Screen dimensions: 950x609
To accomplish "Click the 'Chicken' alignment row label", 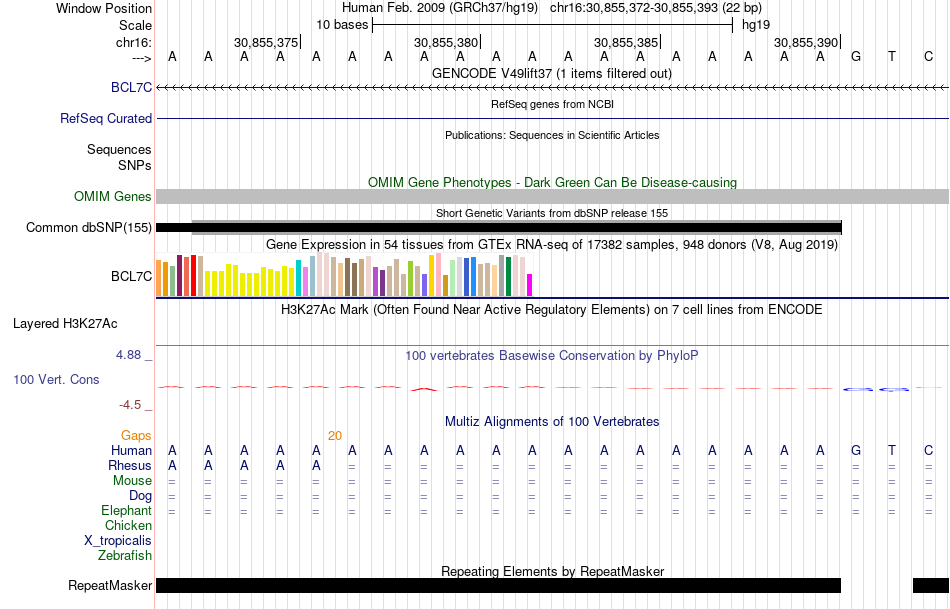I will point(128,525).
